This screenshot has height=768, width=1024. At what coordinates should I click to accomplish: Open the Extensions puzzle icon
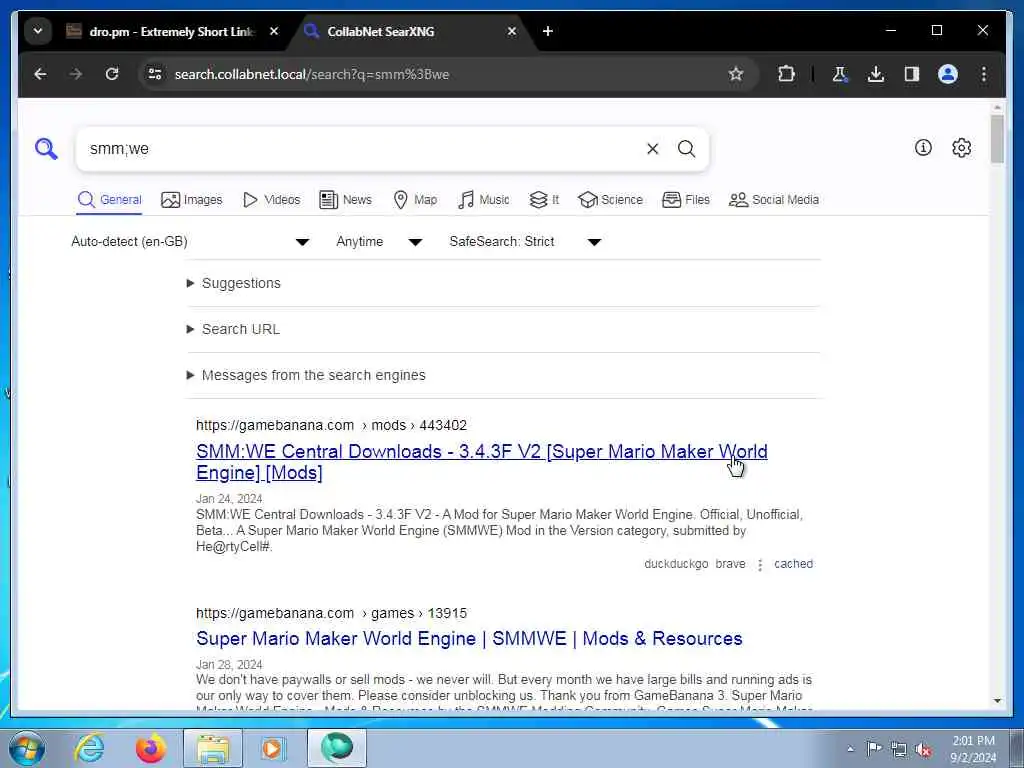786,74
